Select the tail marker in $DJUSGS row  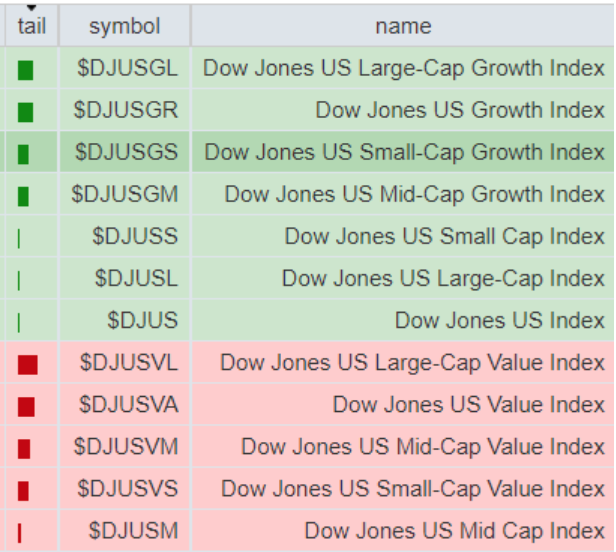point(24,154)
